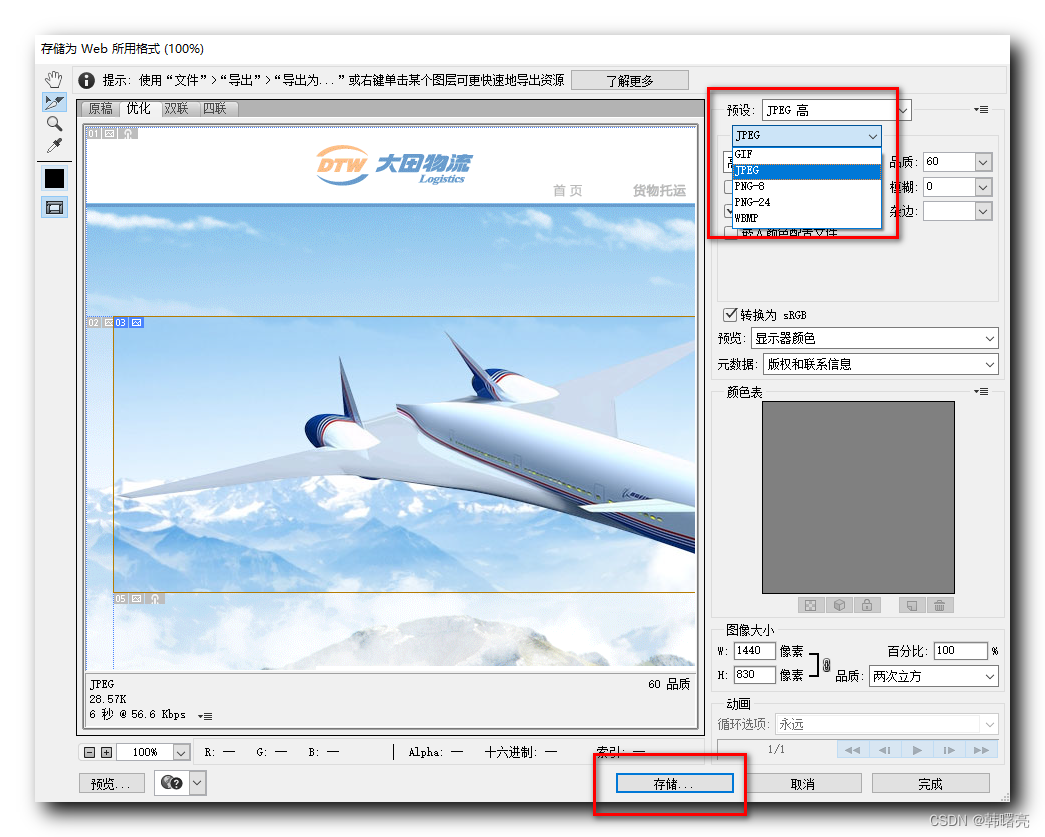Go to first animation frame
Viewport: 1045px width, 837px height.
point(852,750)
